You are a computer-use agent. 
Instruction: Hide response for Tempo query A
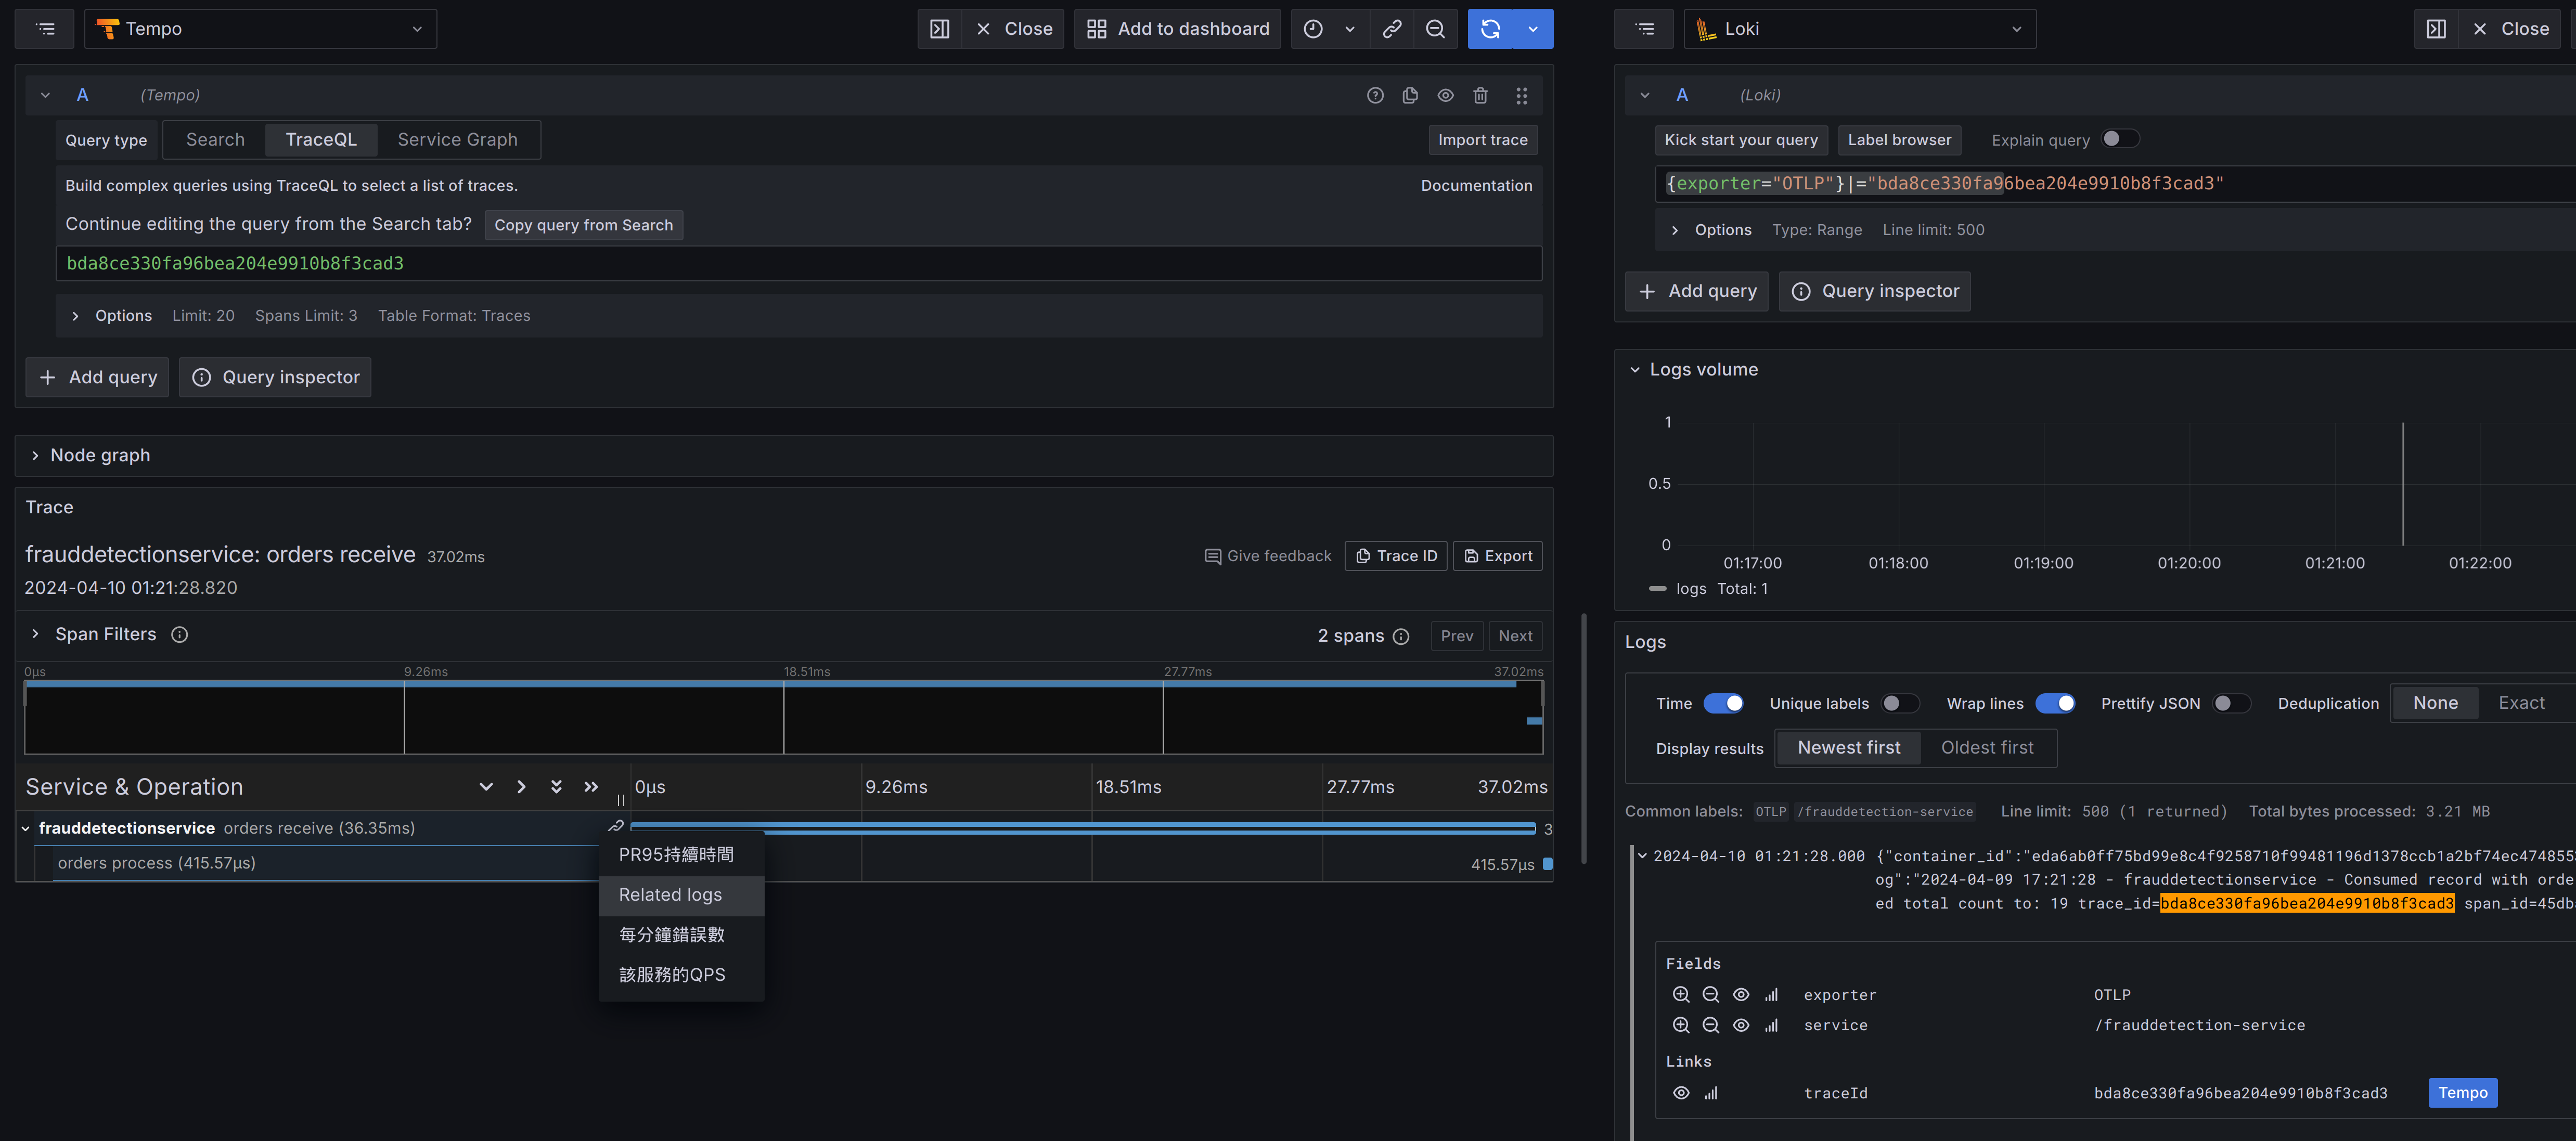point(1445,95)
